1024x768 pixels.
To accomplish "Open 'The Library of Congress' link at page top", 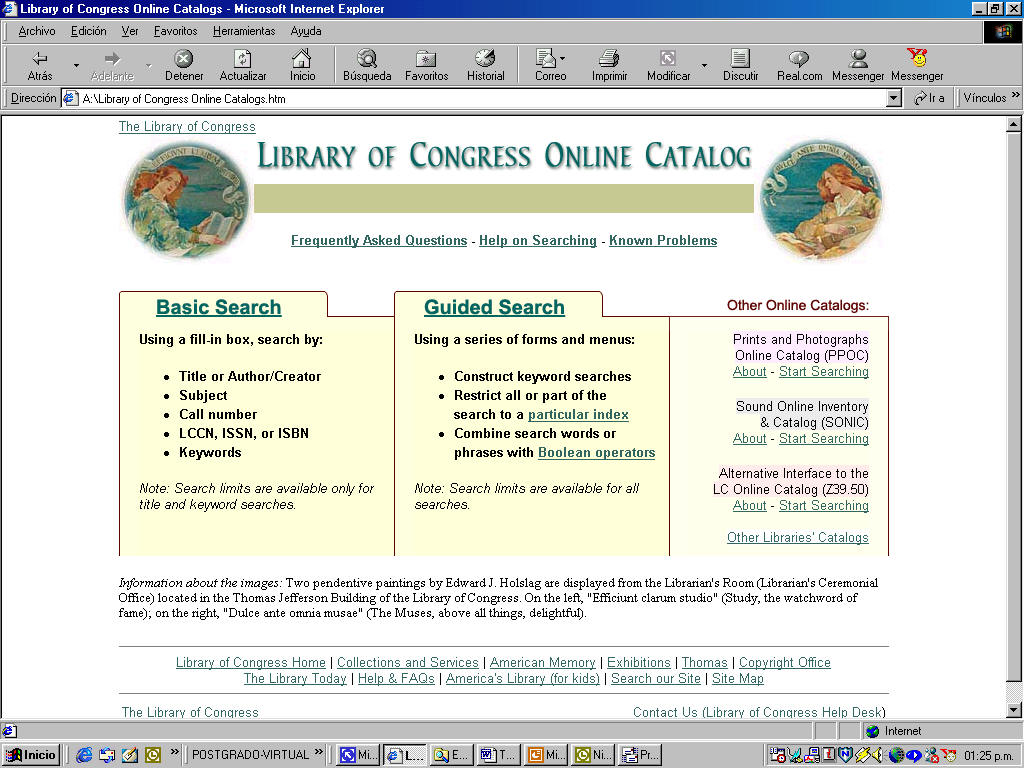I will pyautogui.click(x=187, y=127).
